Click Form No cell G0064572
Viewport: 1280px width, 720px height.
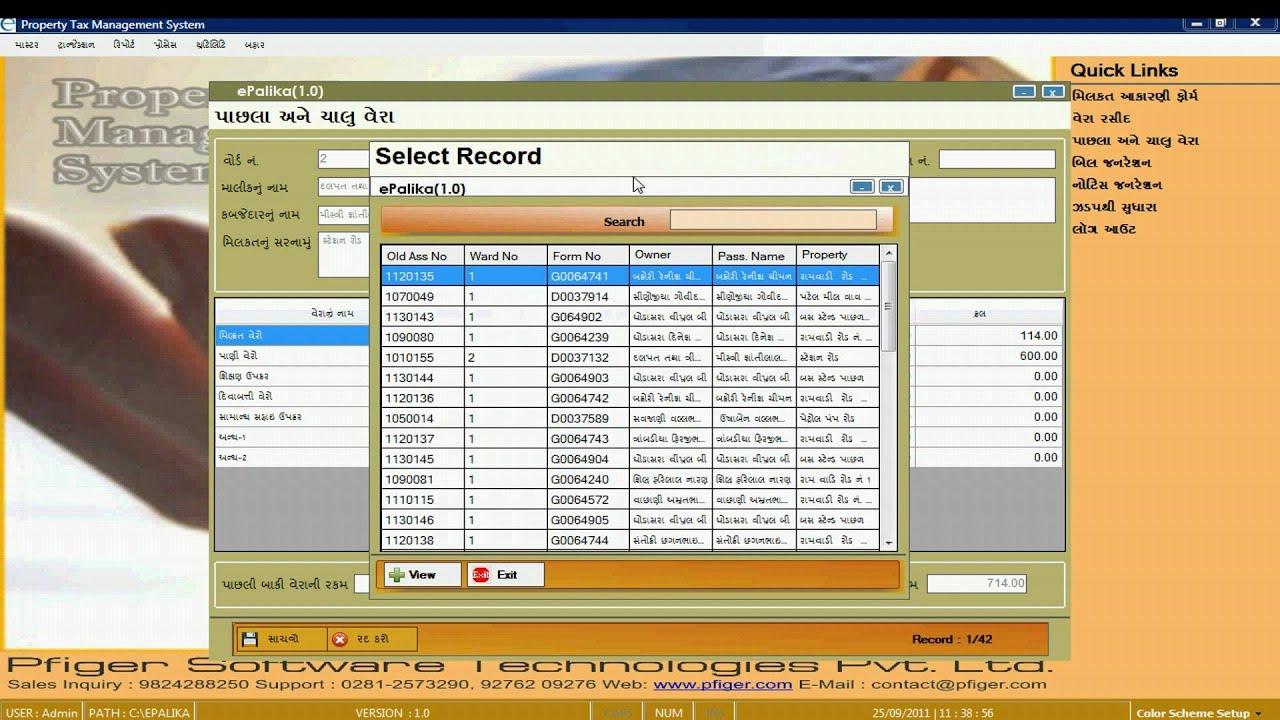588,500
